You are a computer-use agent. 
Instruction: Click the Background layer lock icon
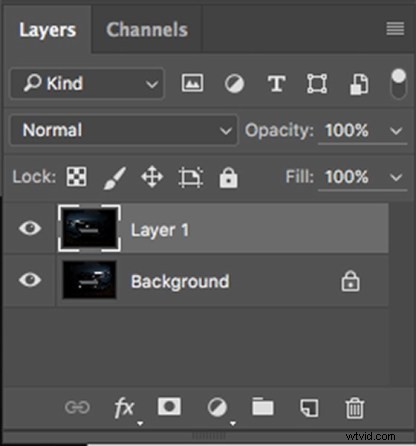(x=350, y=282)
